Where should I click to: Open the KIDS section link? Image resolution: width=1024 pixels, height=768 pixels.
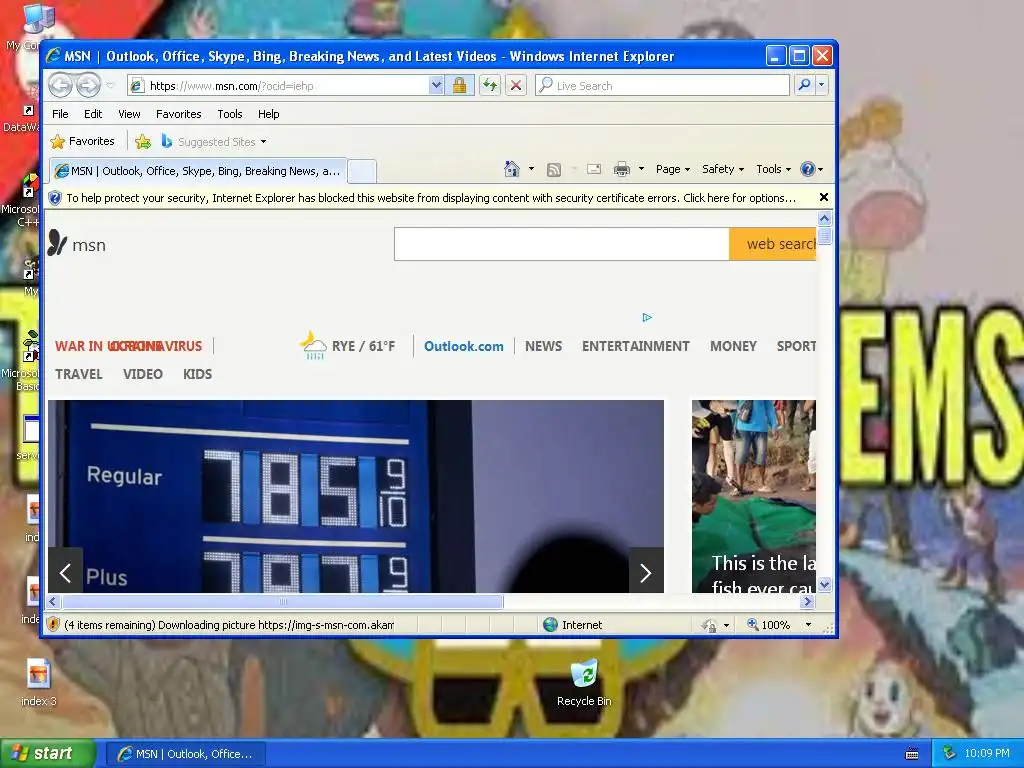click(197, 374)
